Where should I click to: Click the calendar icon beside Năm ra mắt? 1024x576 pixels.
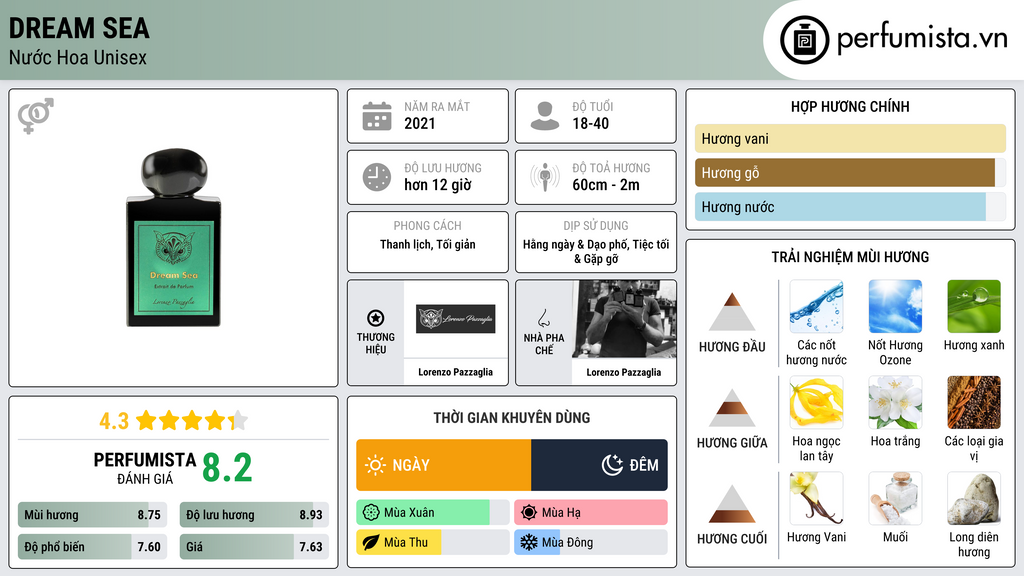coord(377,116)
